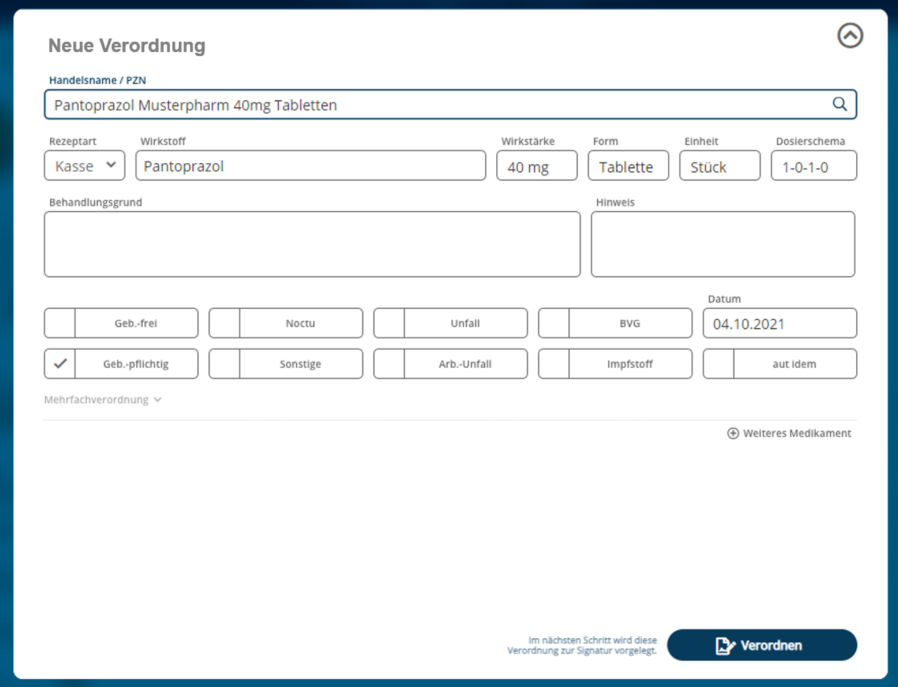The height and width of the screenshot is (687, 898).
Task: Click into the Behandlungsgrund text area
Action: coord(312,244)
